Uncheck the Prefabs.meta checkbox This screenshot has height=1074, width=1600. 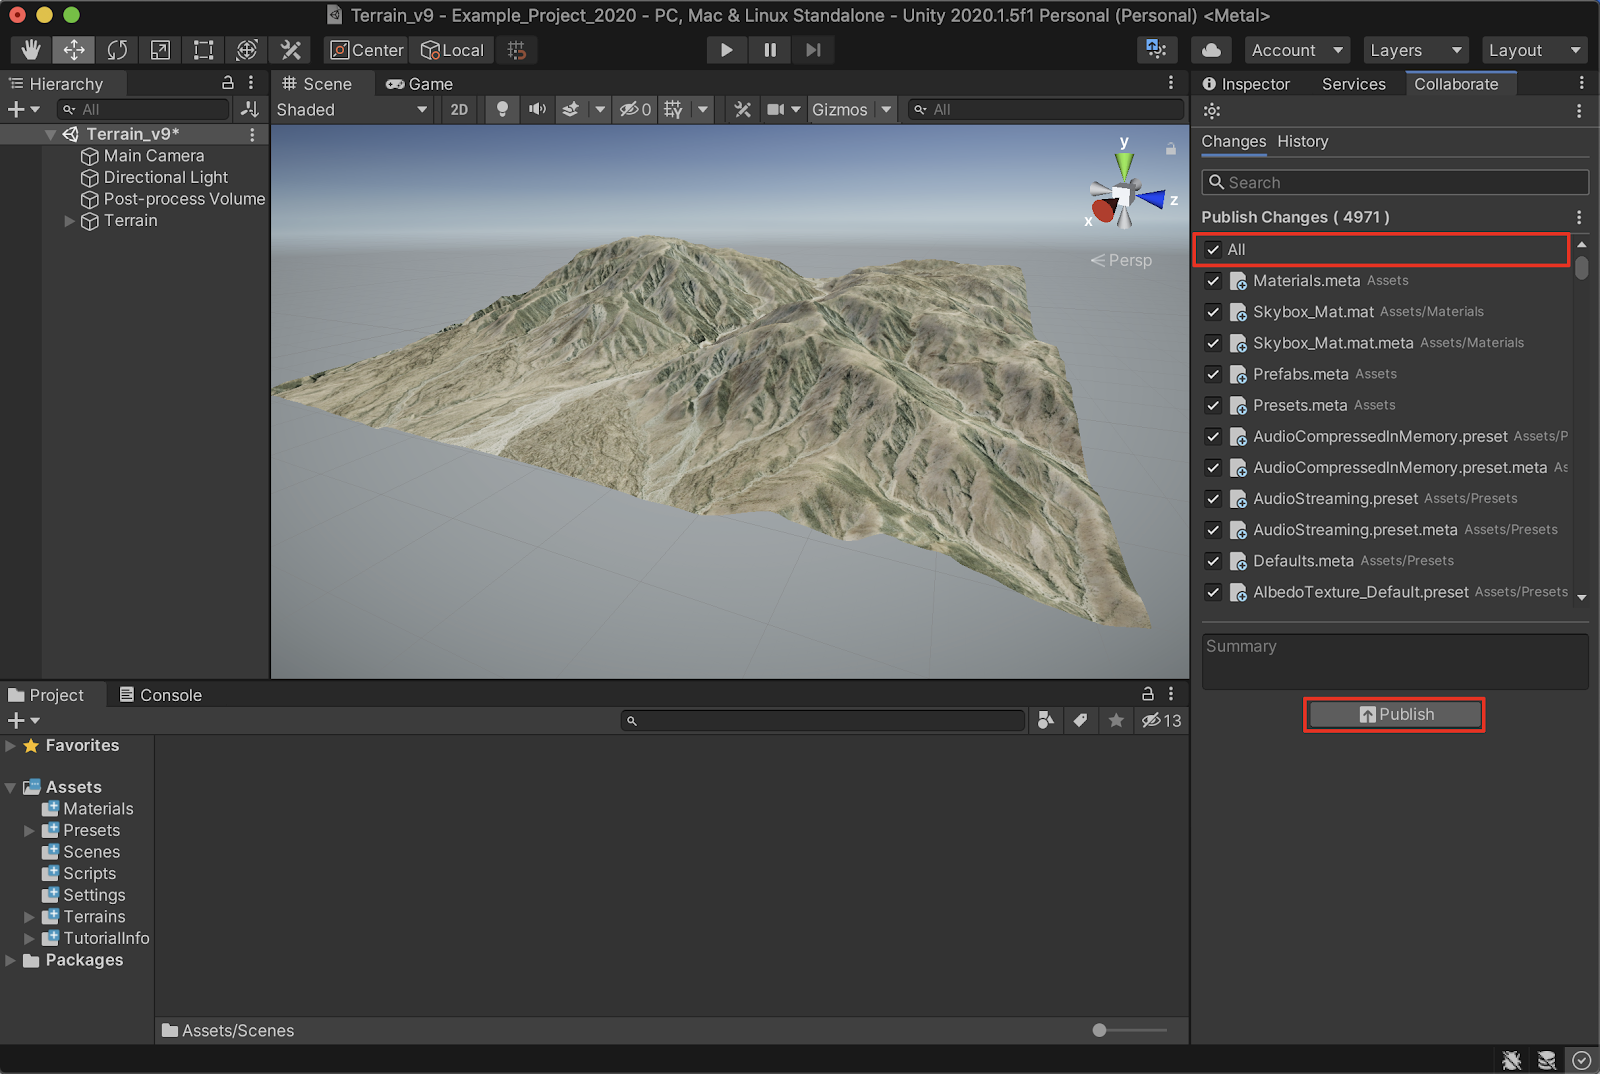(1213, 374)
